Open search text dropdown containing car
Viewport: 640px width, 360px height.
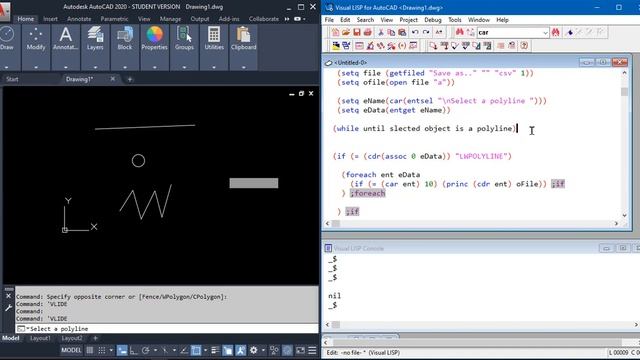point(545,32)
